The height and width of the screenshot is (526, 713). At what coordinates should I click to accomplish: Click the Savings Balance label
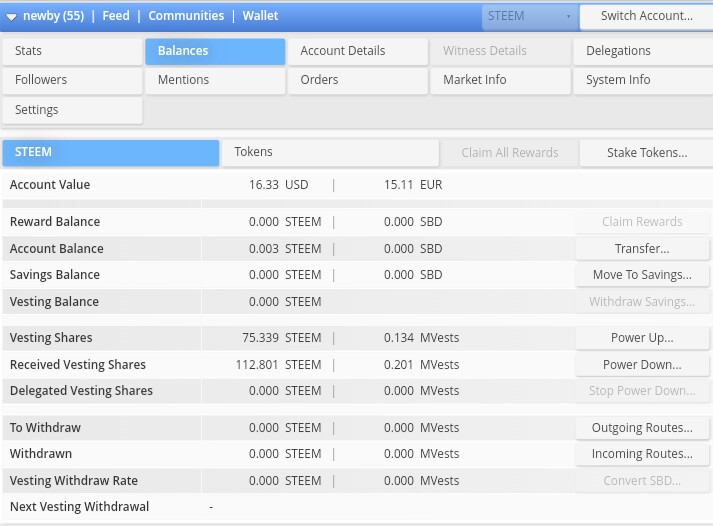pyautogui.click(x=55, y=275)
